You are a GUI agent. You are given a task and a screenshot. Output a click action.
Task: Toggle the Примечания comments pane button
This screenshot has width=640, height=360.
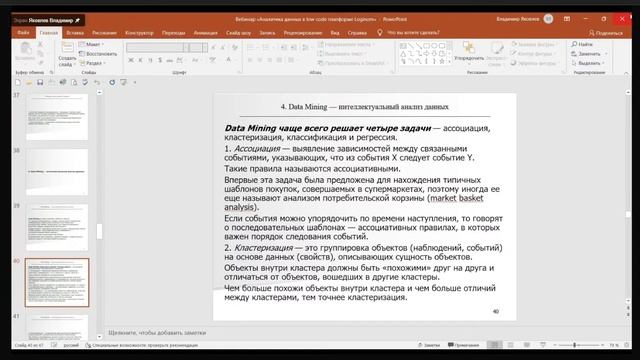point(463,345)
